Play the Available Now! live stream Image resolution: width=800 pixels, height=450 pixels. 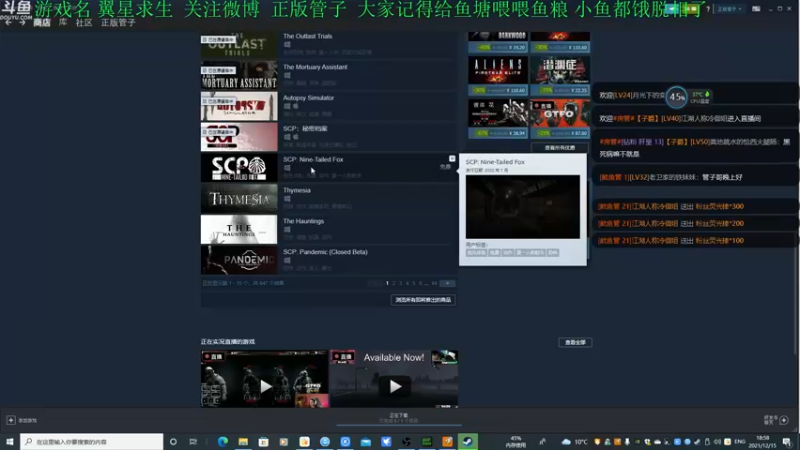[394, 379]
